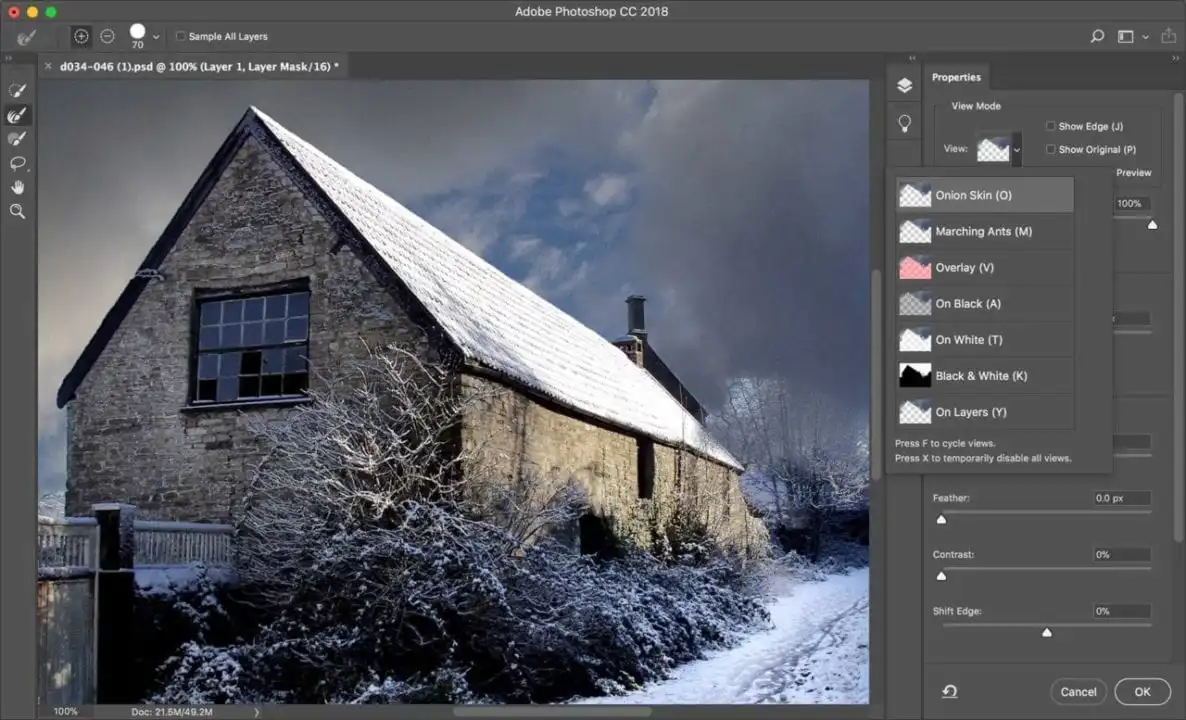Choose On Layers (Y) view mode

[x=985, y=412]
